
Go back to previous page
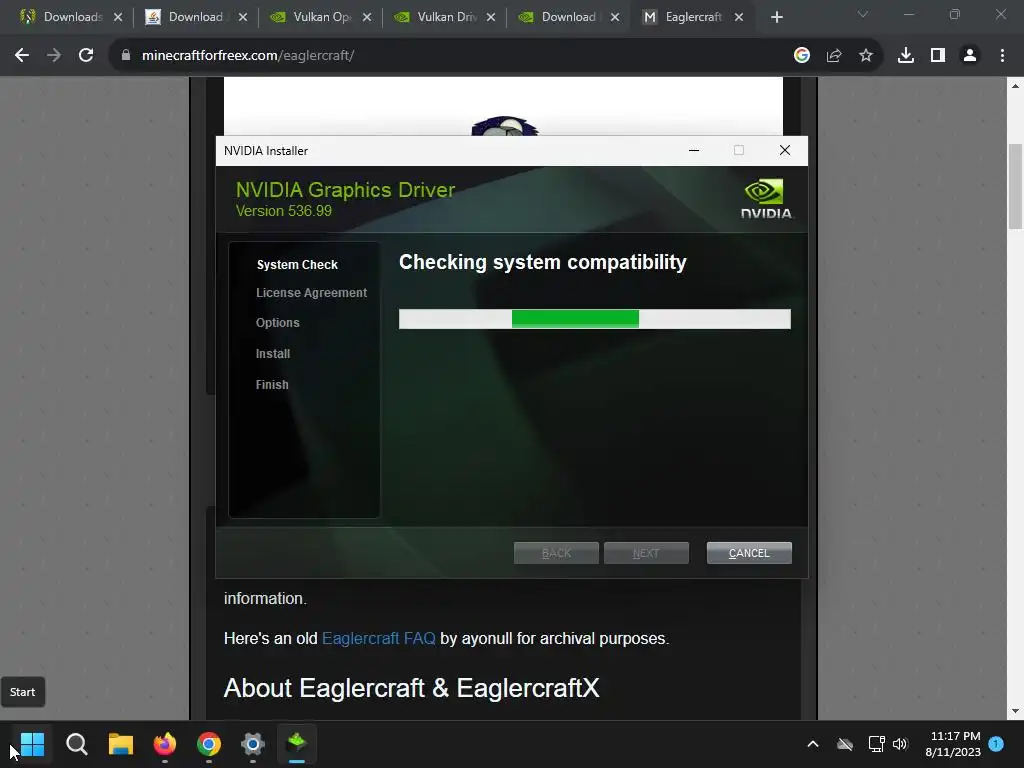pos(22,56)
